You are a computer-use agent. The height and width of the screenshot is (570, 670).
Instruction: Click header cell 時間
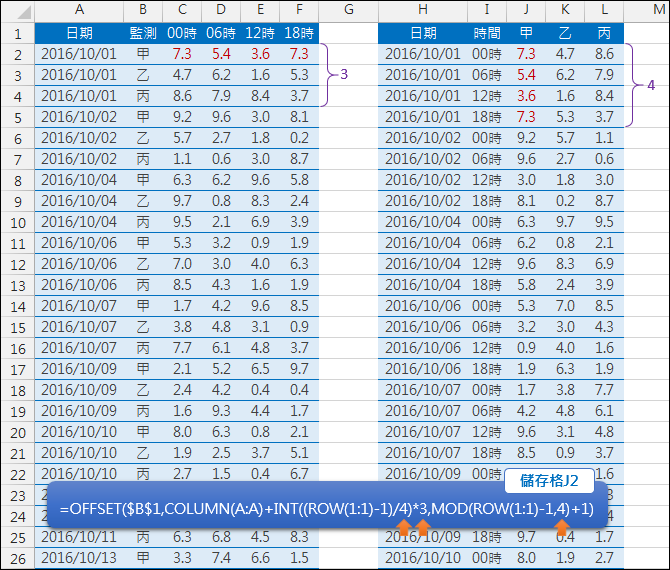[487, 33]
